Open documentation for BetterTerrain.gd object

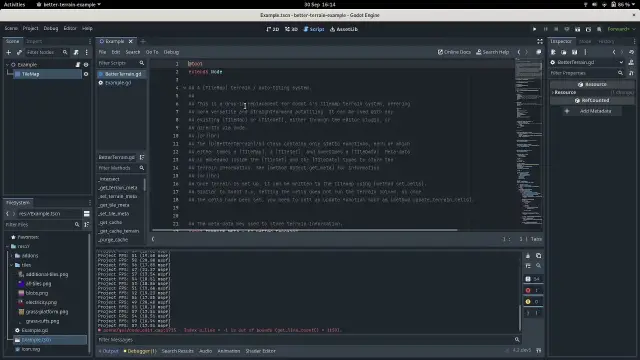(x=631, y=62)
